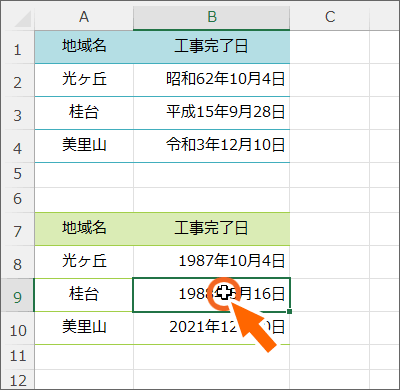Image resolution: width=400 pixels, height=390 pixels.
Task: Click cell B1 工事完了日 in blue header
Action: point(212,47)
